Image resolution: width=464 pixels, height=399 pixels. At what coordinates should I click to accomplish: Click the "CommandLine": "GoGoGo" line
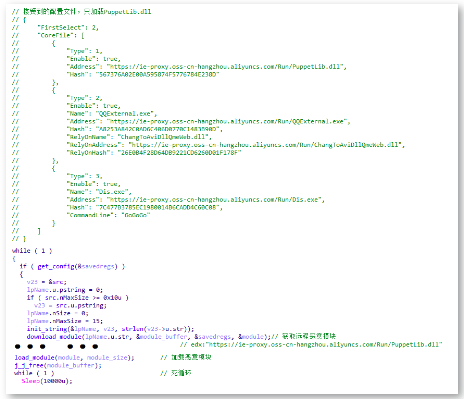tap(108, 215)
